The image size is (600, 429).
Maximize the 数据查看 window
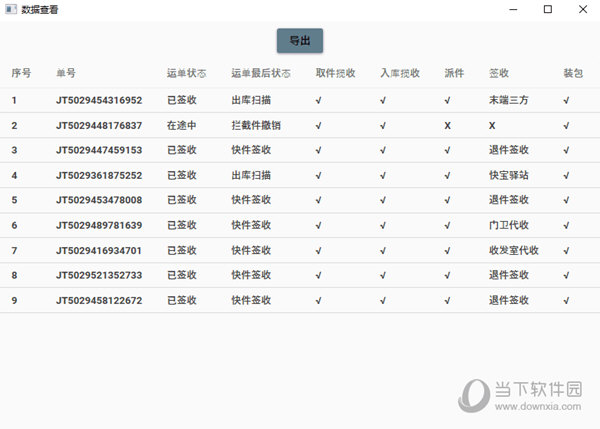[x=548, y=9]
